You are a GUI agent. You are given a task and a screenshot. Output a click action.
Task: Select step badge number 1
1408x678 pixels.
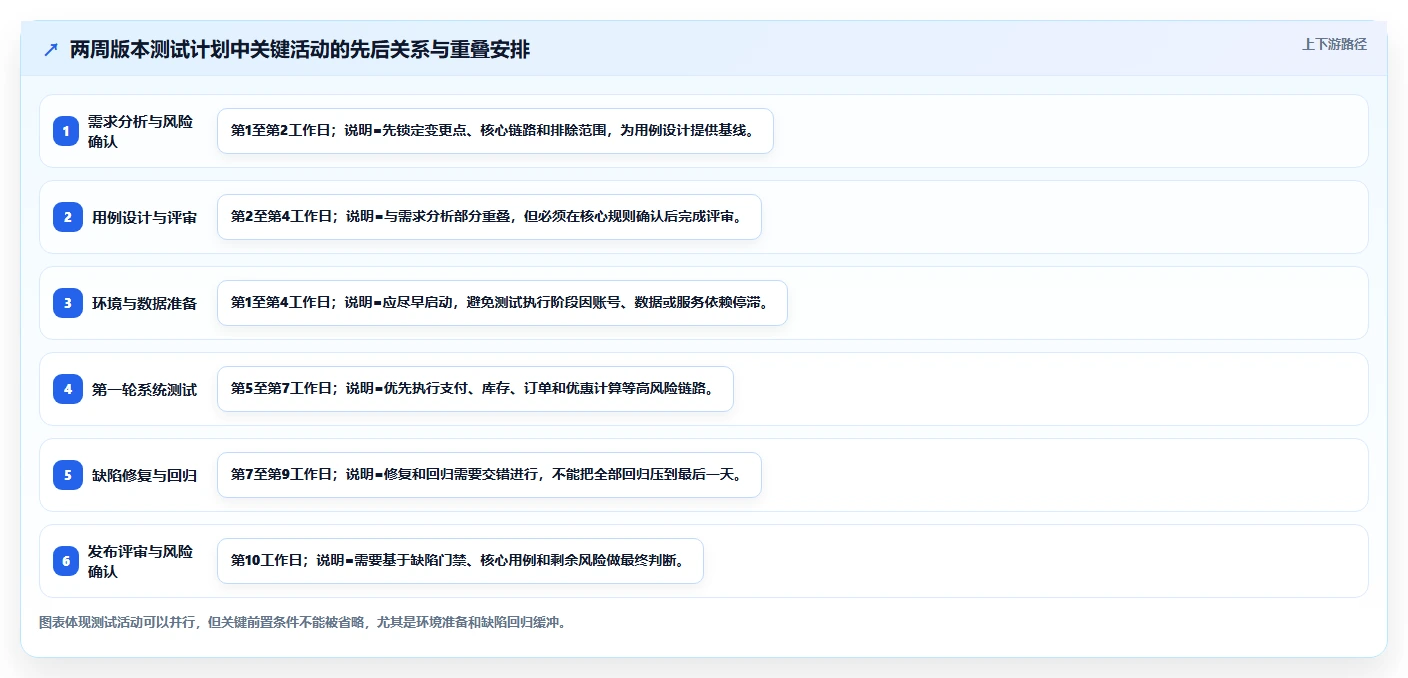point(66,131)
